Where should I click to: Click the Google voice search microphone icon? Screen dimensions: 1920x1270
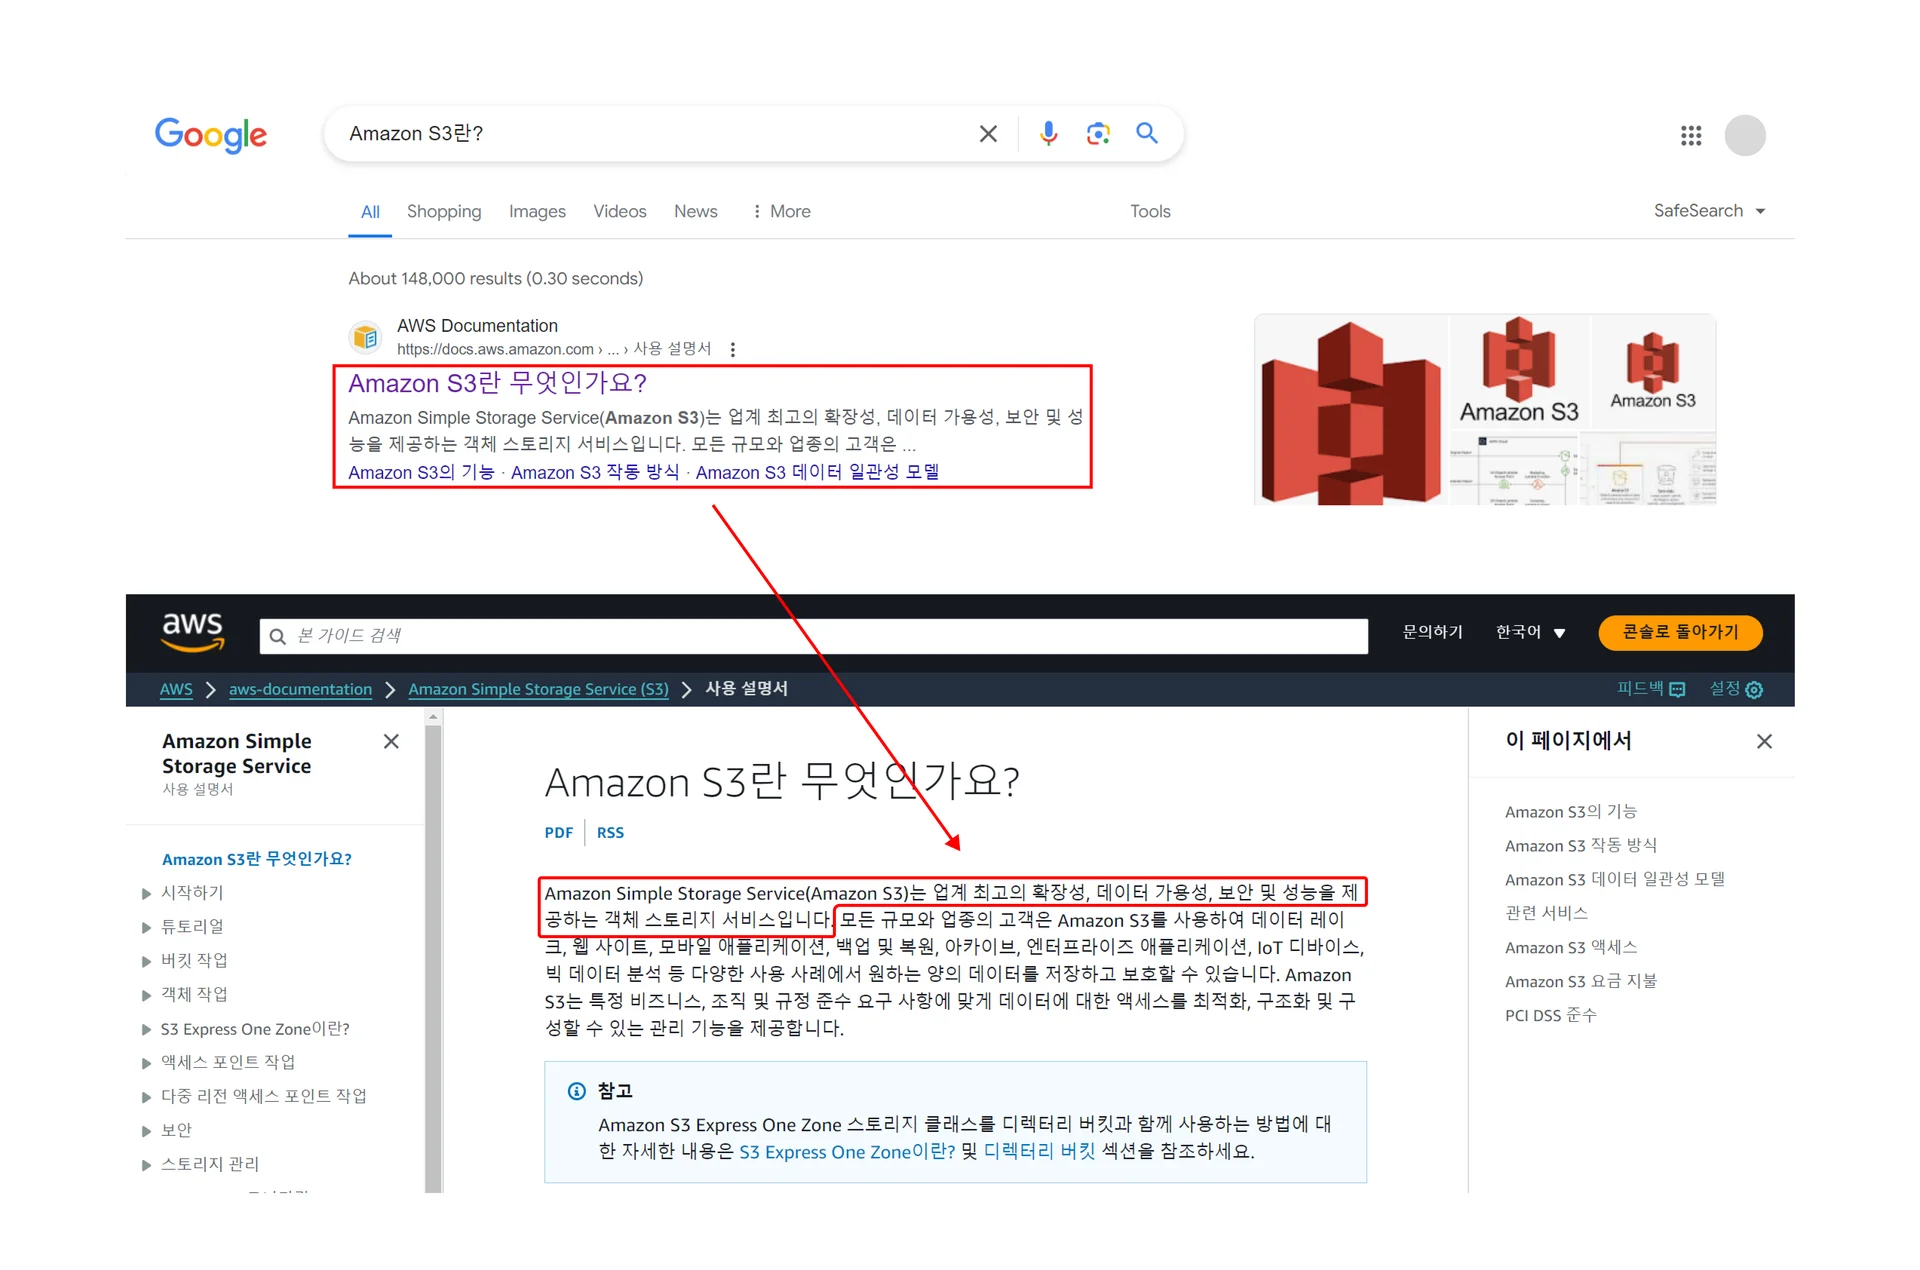(1047, 133)
